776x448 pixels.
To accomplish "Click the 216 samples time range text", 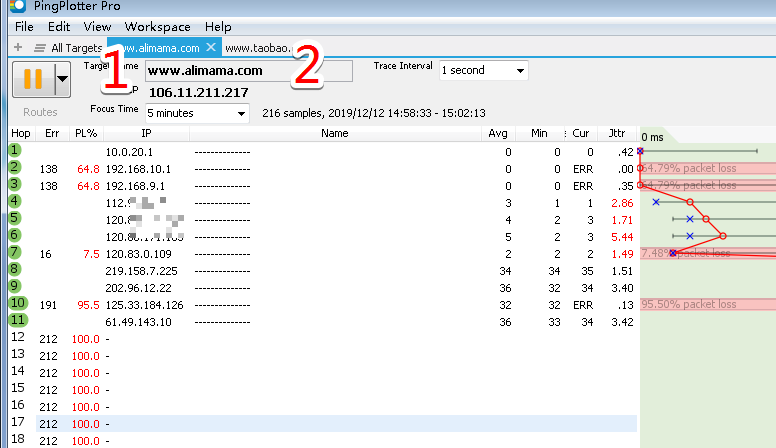I will 374,113.
